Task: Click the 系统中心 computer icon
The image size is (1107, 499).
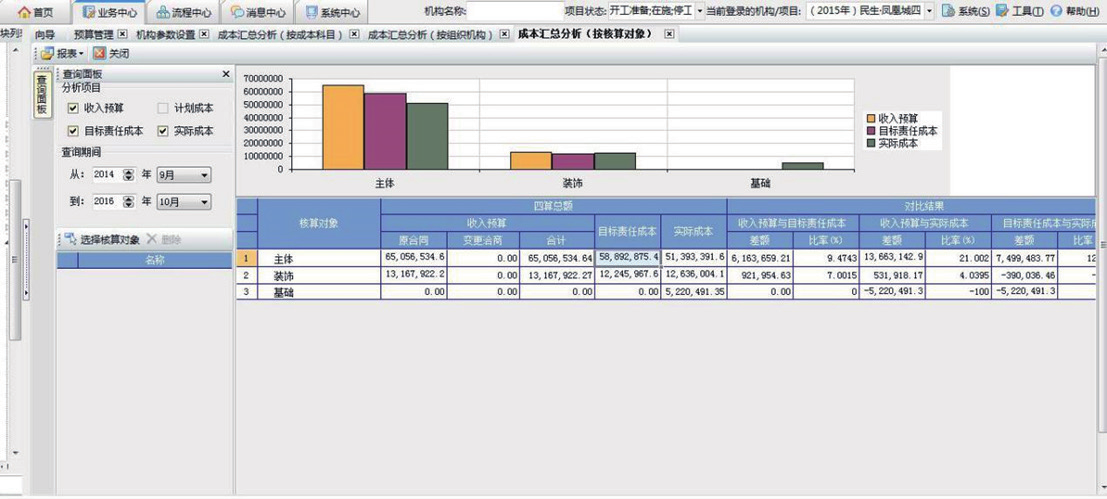Action: 312,12
